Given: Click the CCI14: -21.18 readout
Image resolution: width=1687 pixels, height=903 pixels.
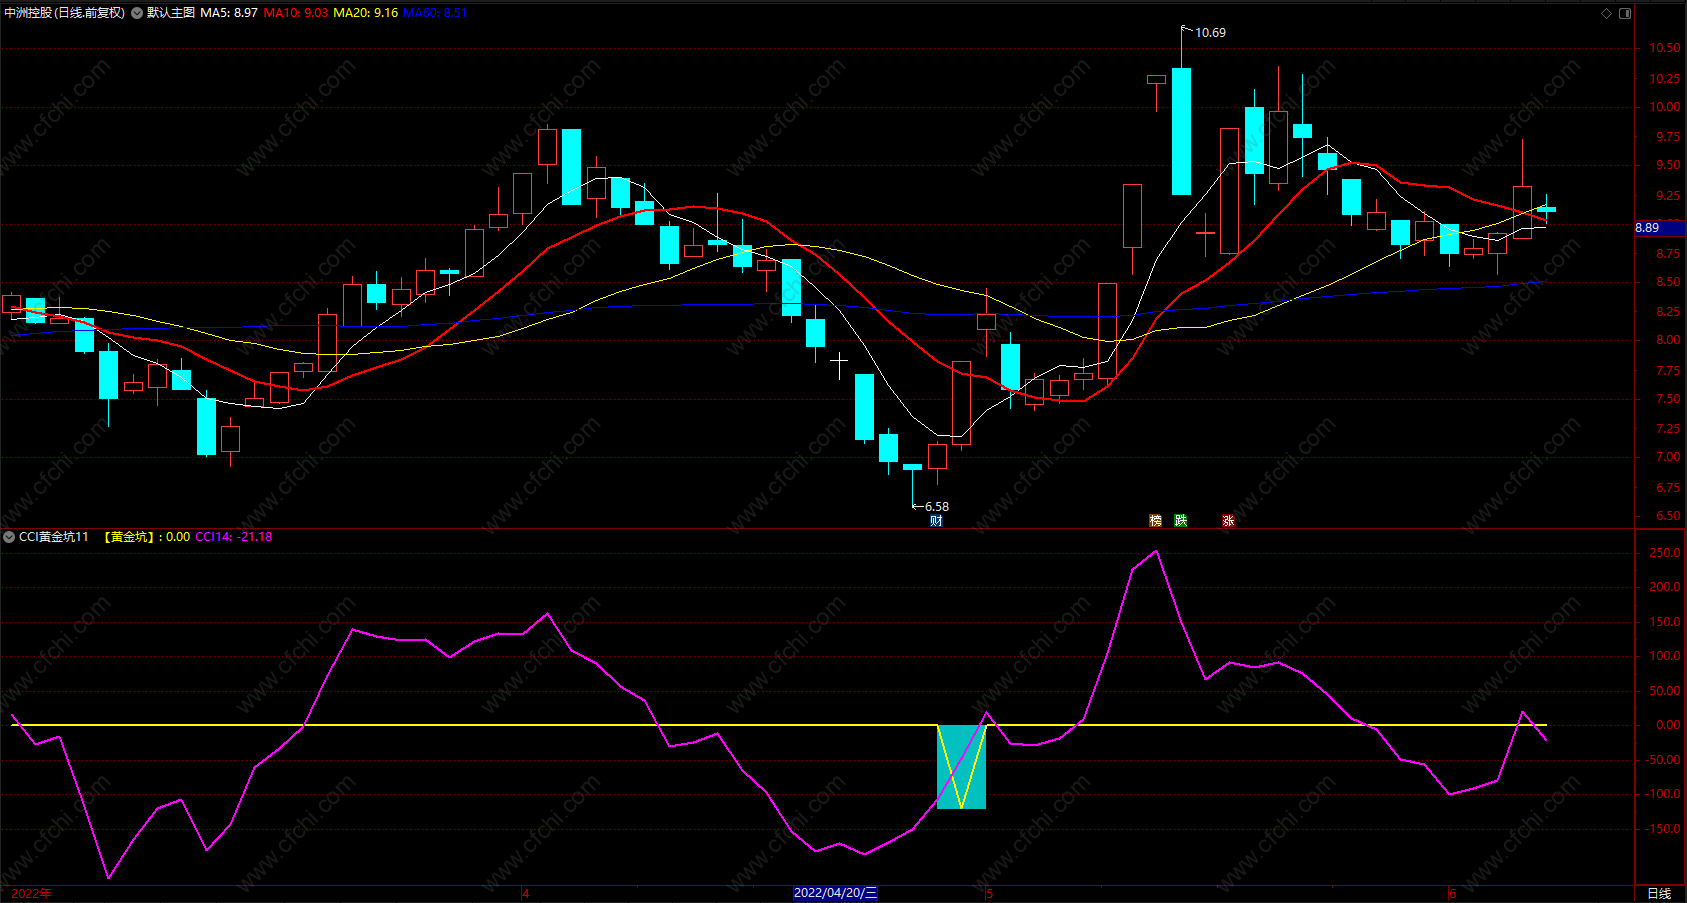Looking at the screenshot, I should tap(234, 537).
